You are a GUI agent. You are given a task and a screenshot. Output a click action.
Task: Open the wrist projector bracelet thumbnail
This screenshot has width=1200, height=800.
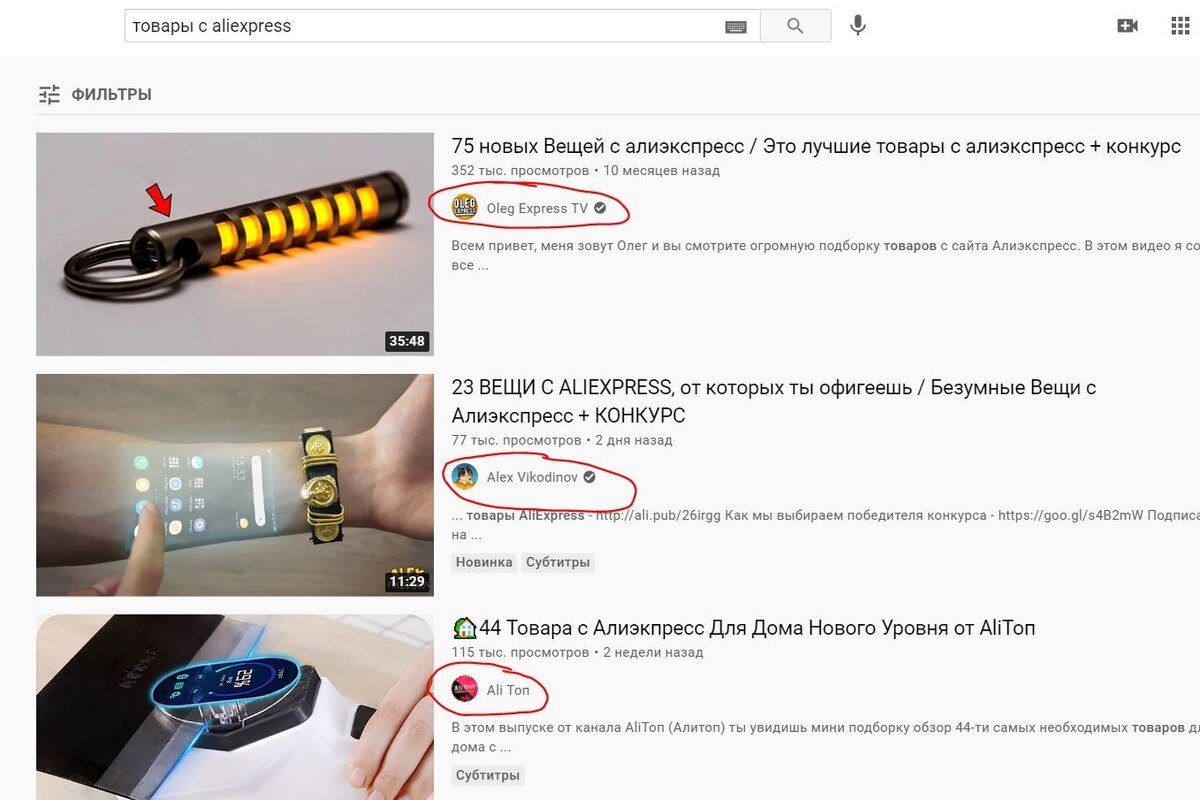tap(235, 485)
